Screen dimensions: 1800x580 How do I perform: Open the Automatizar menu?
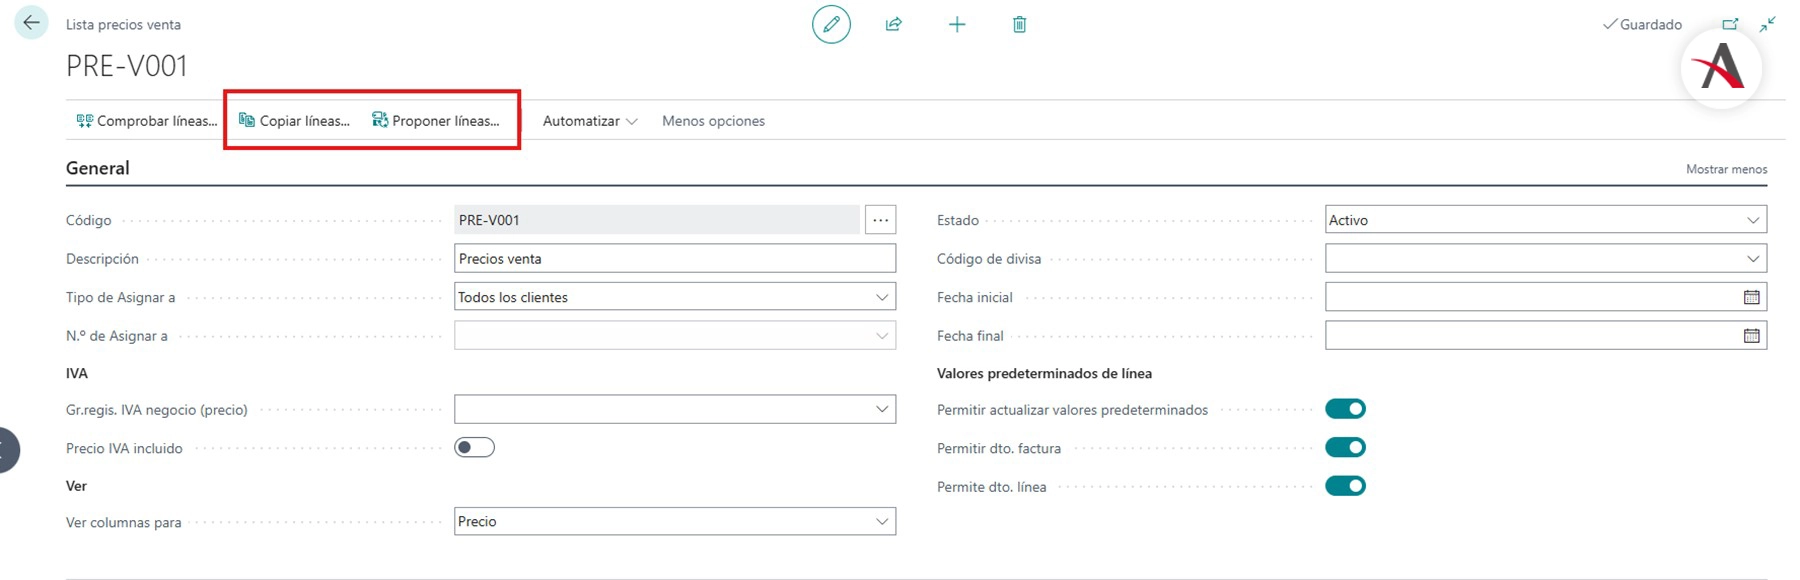(x=589, y=121)
